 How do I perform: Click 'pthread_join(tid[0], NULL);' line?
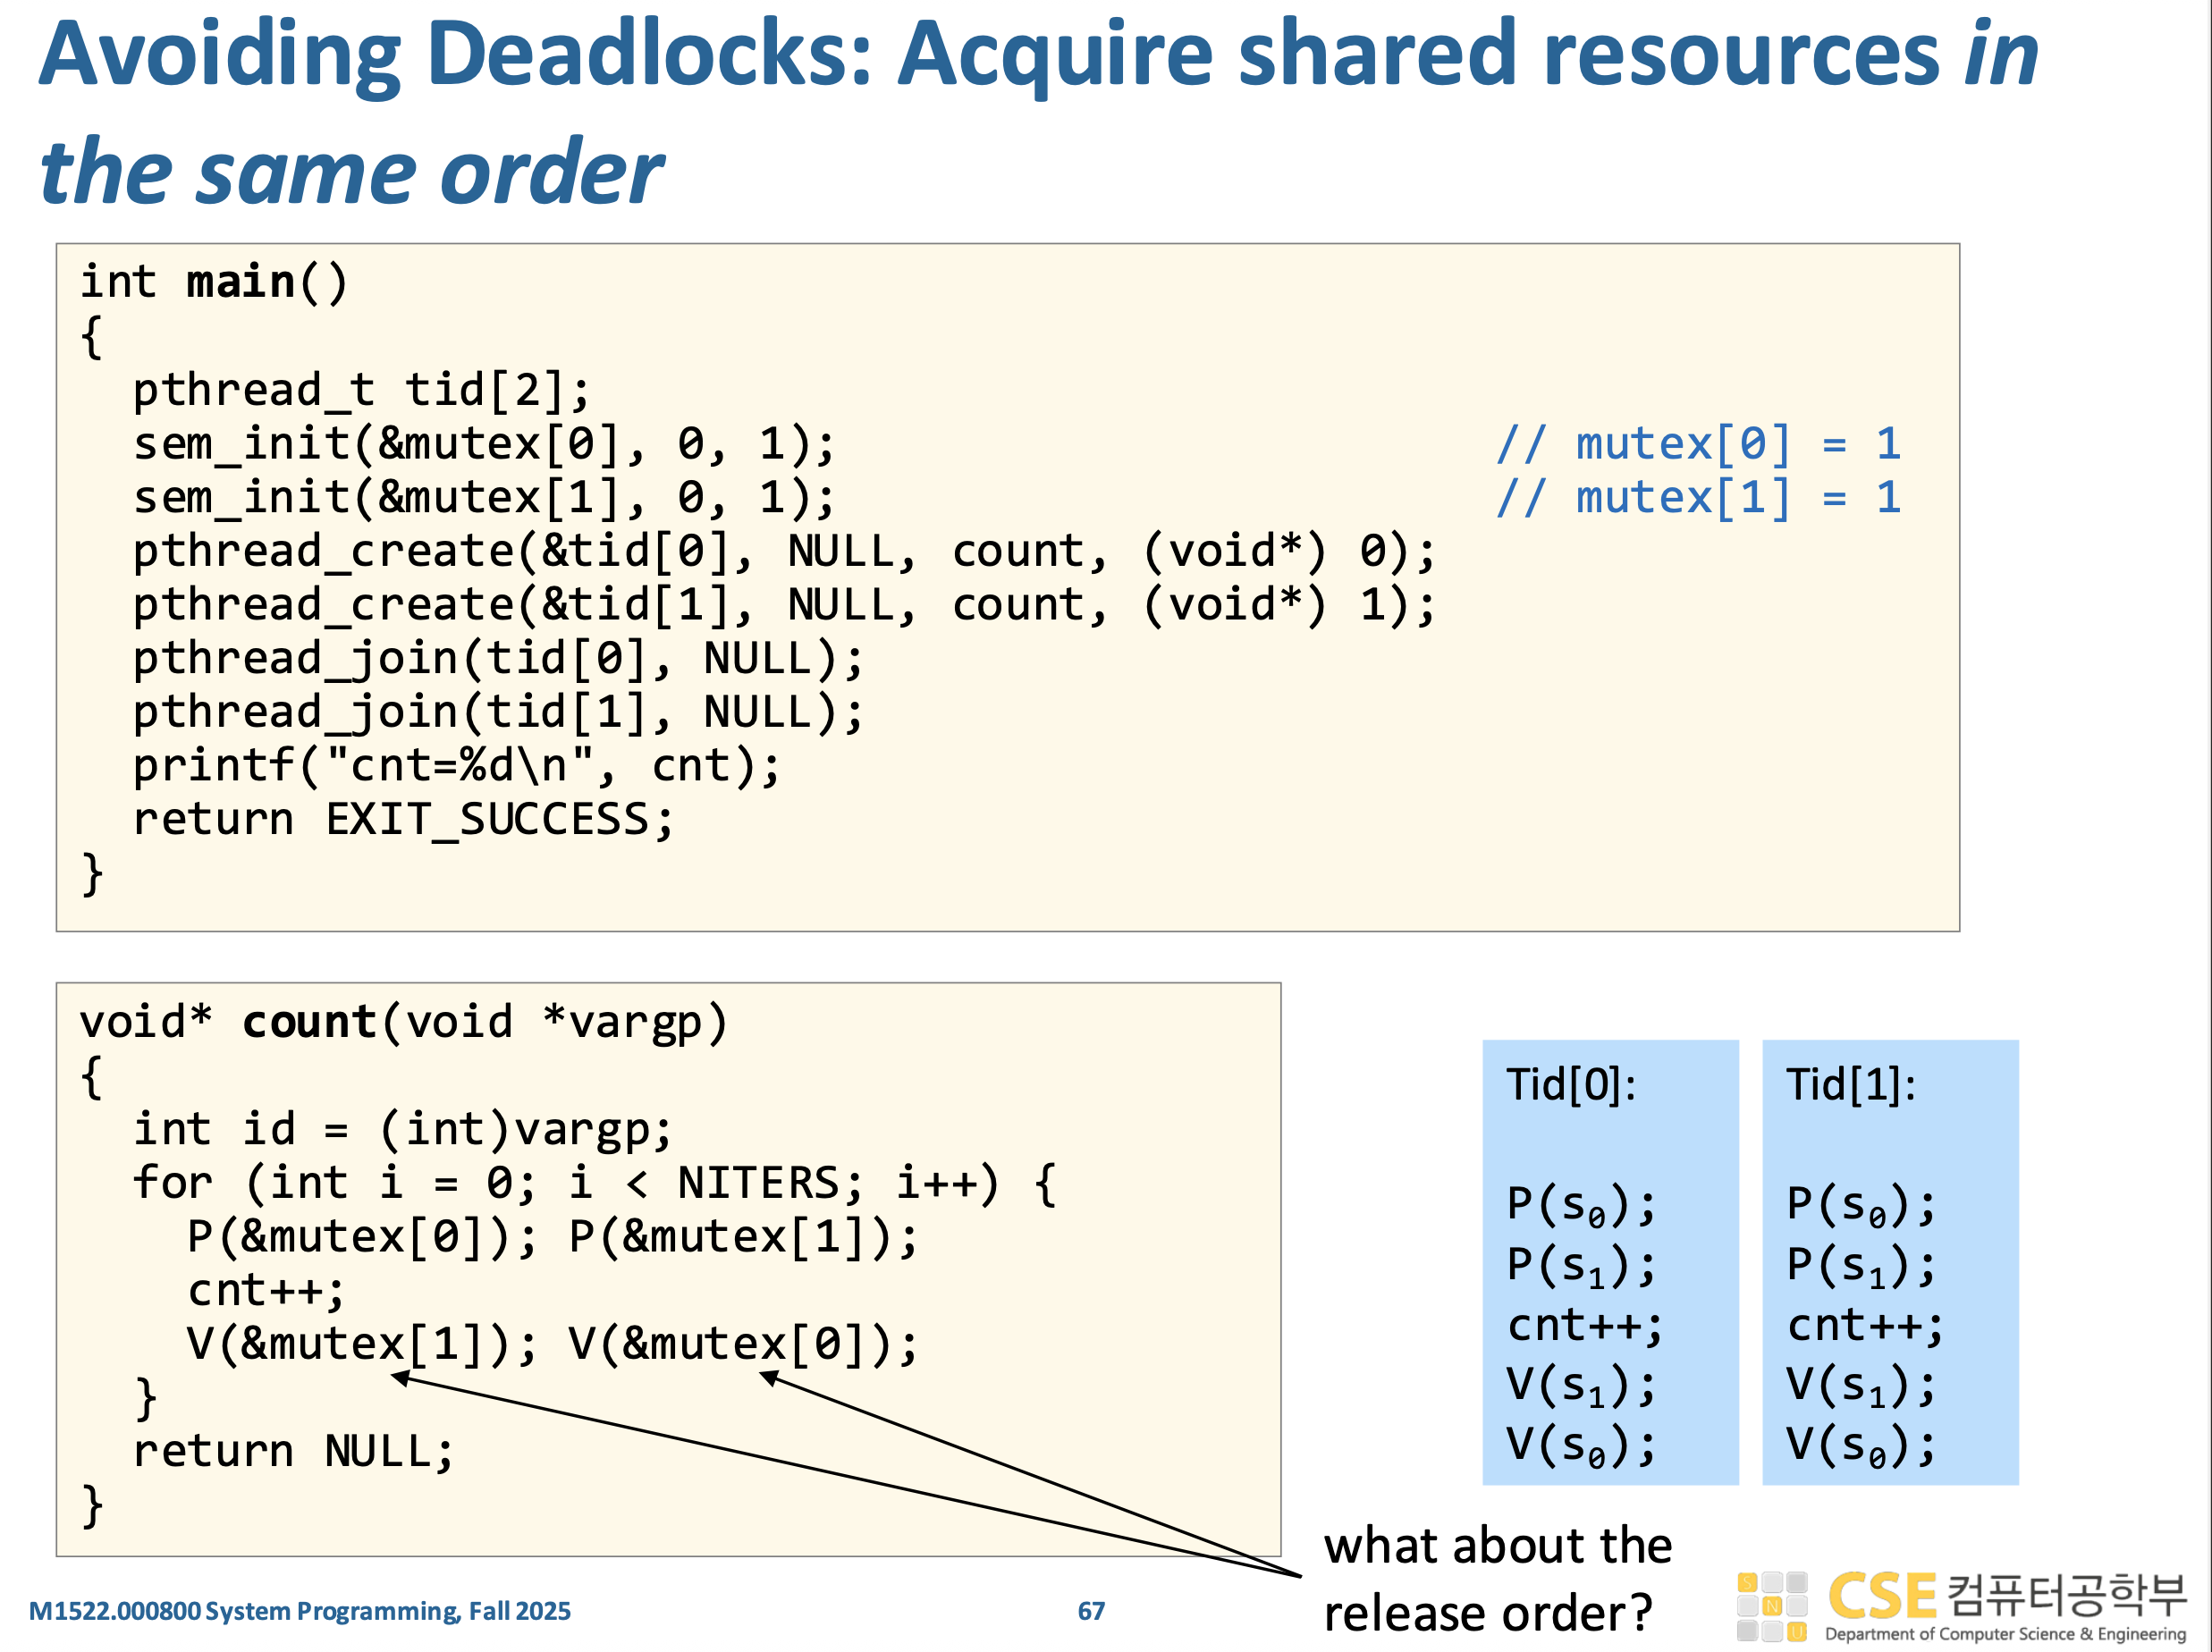(x=498, y=659)
